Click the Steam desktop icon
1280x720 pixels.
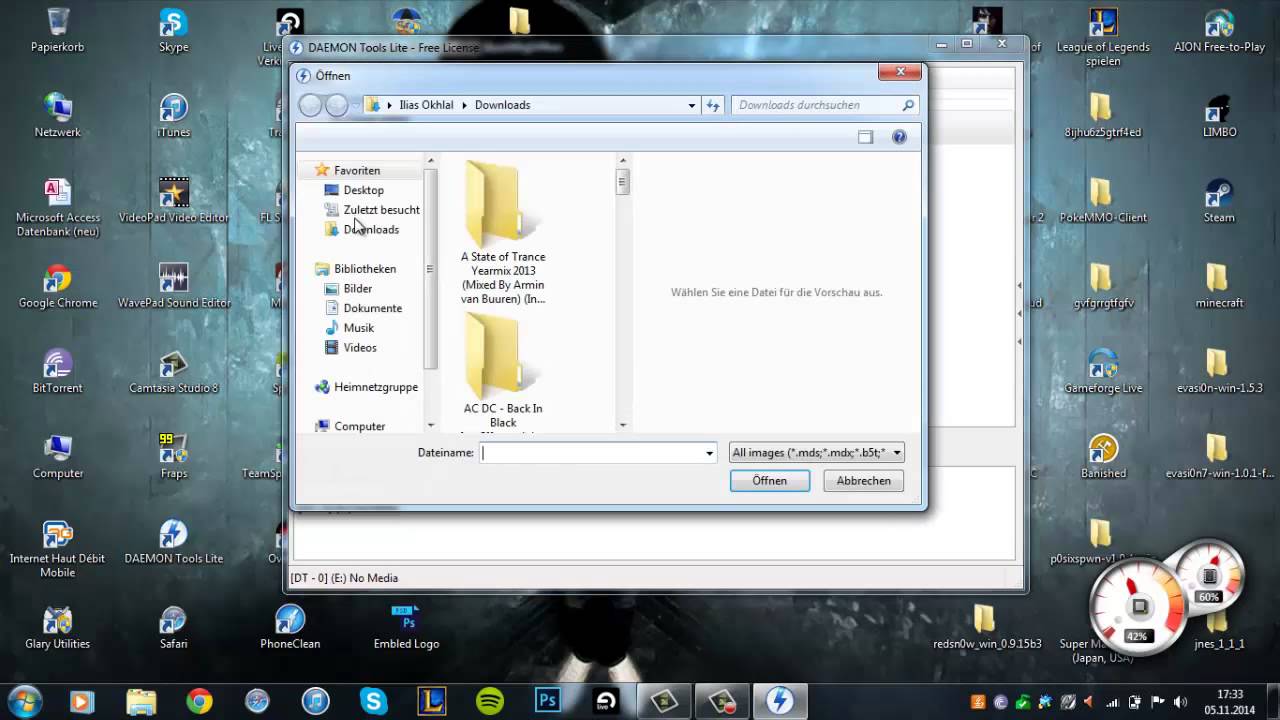(1219, 201)
